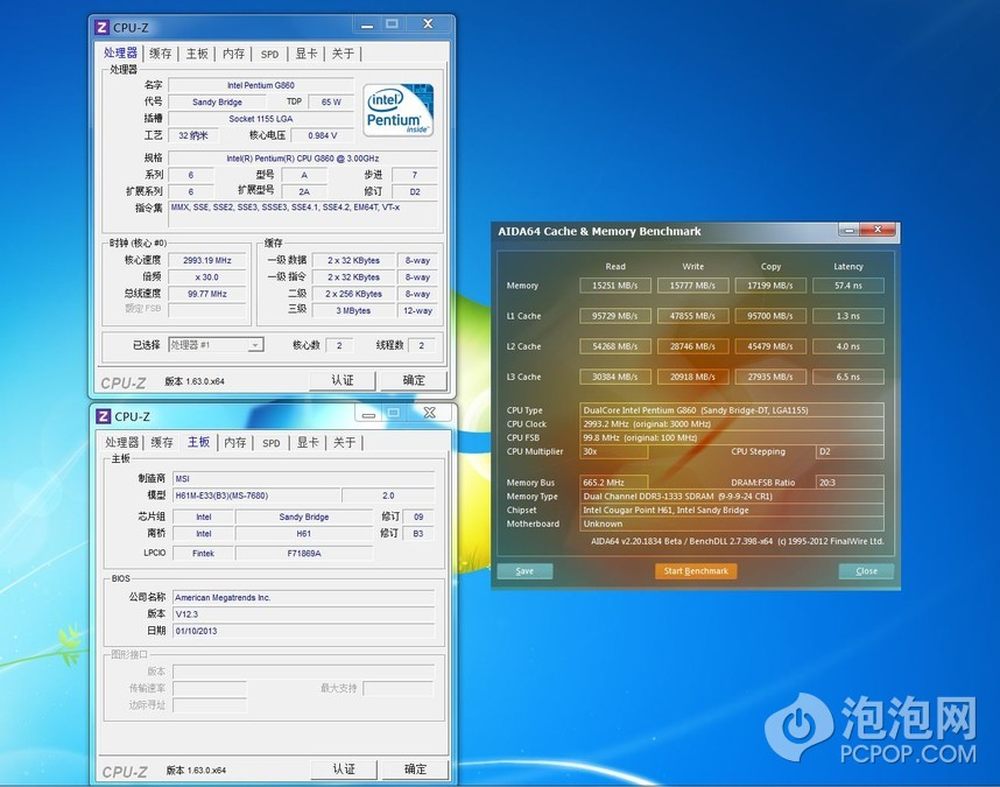Click the CPU-Z logo icon in bottom window title bar
This screenshot has height=787, width=1000.
[103, 416]
